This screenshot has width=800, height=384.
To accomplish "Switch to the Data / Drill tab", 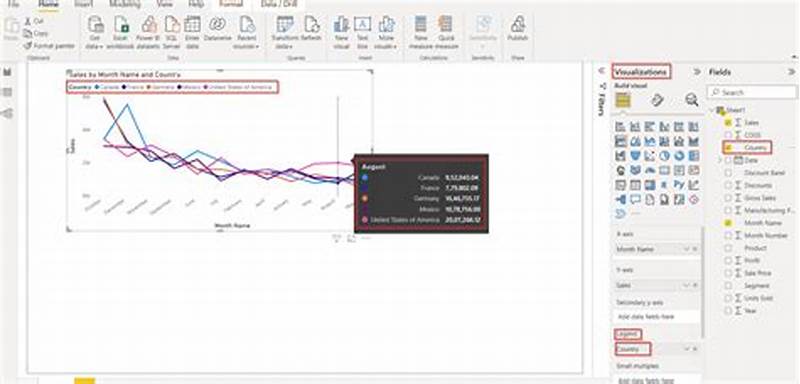I will [x=280, y=4].
